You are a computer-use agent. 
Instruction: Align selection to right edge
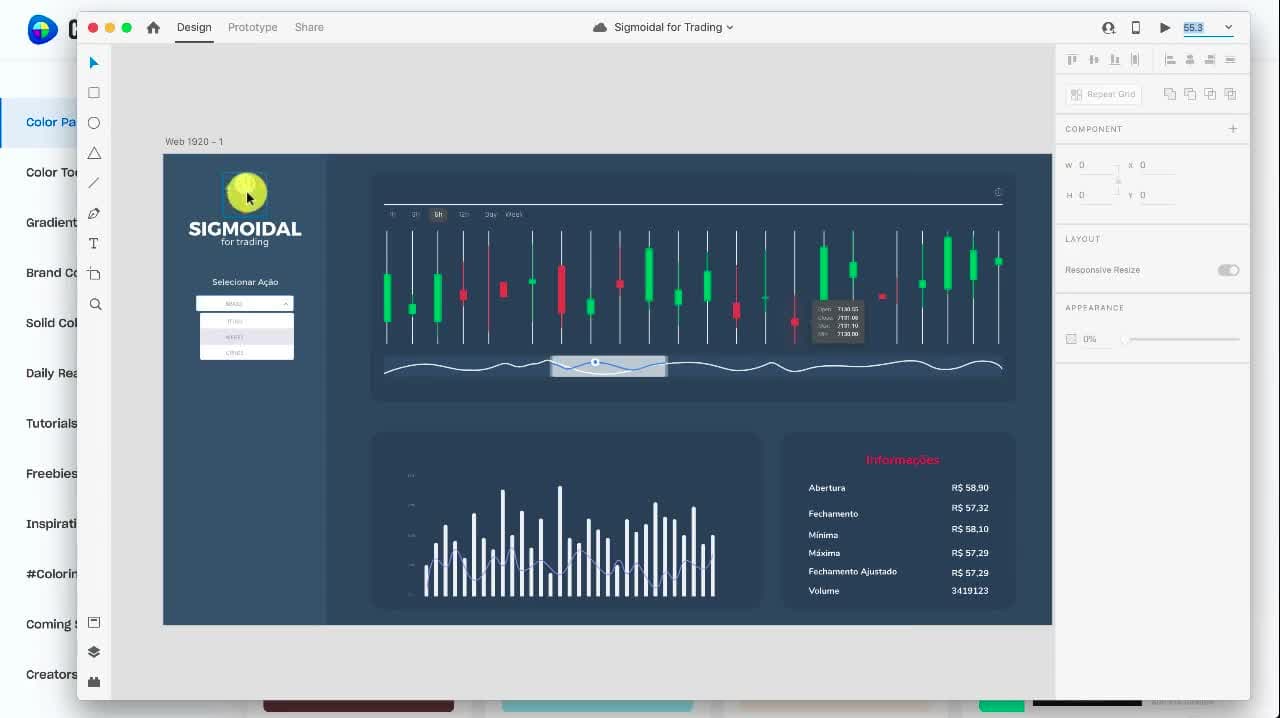(x=1210, y=60)
